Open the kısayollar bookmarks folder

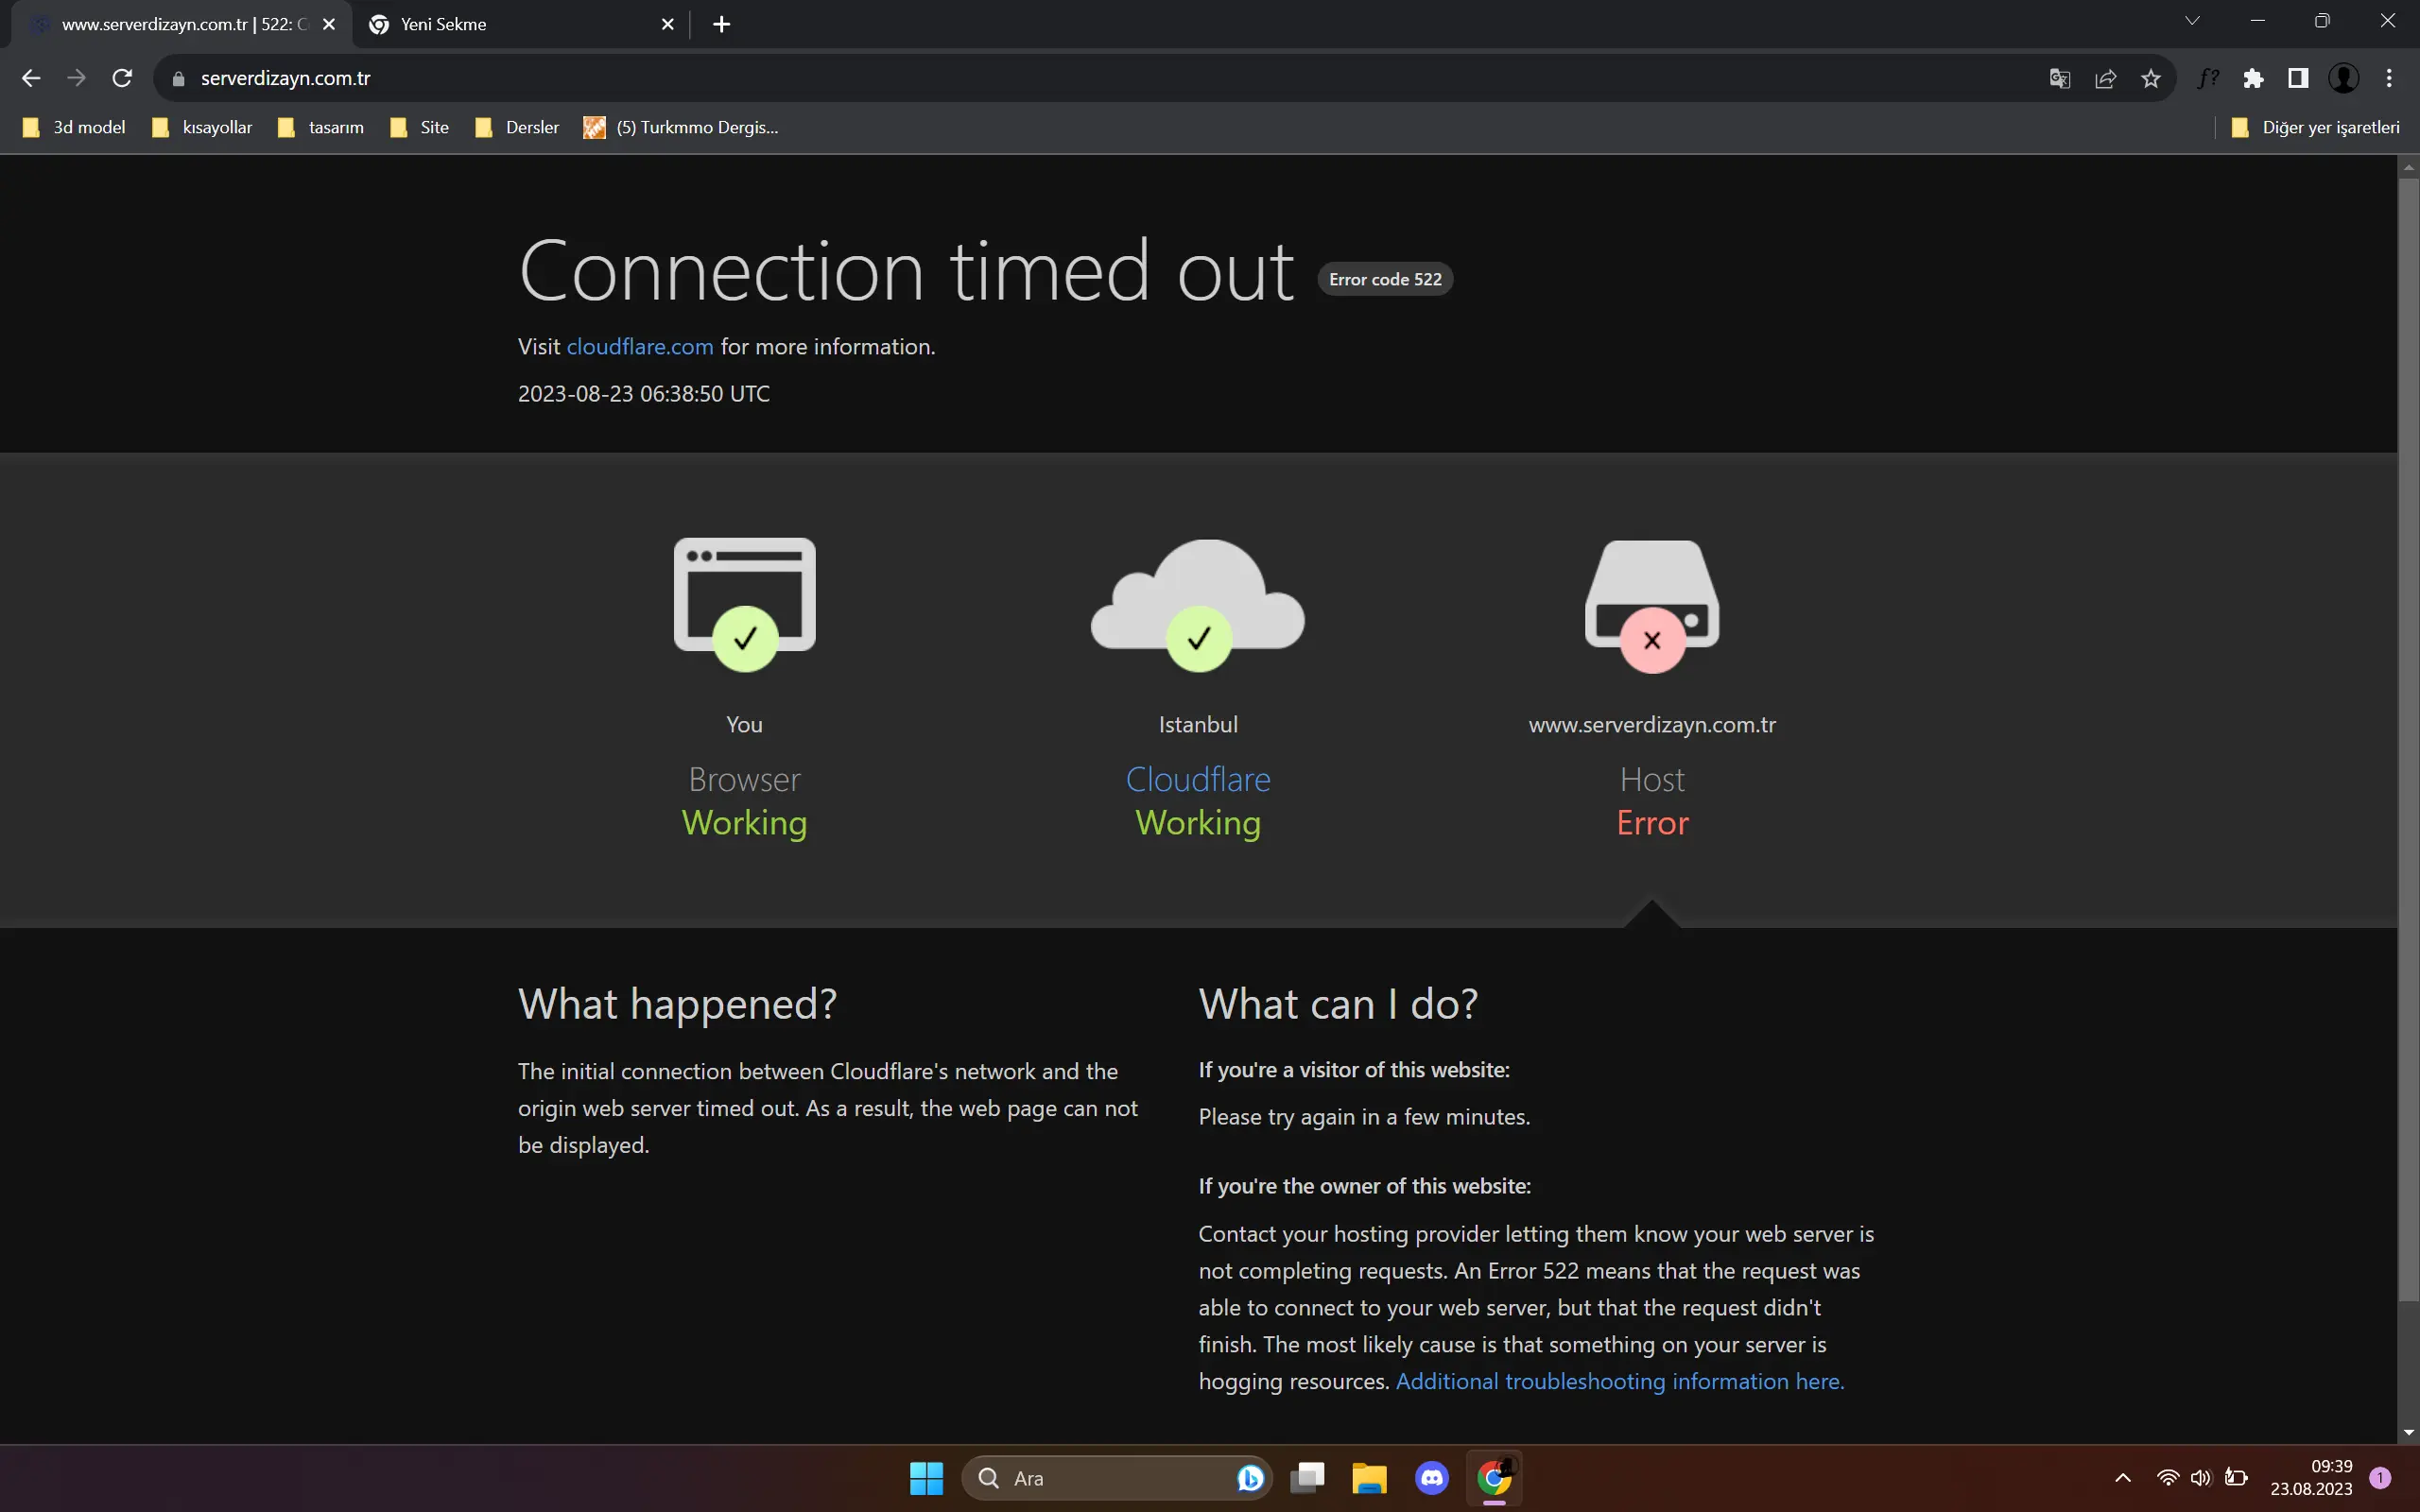(x=202, y=127)
